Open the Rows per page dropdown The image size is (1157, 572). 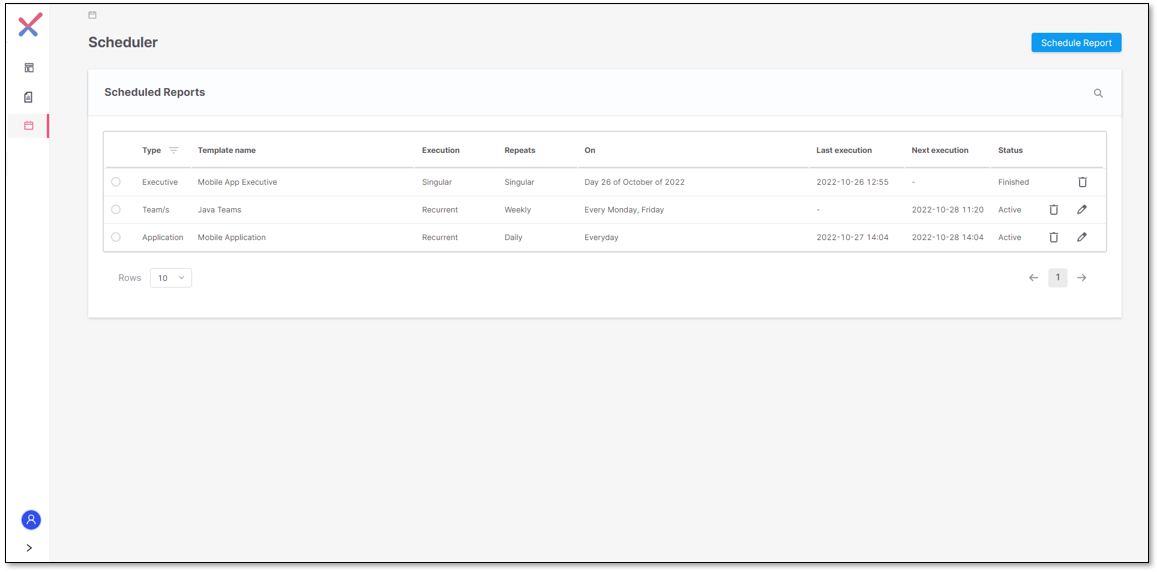(171, 278)
